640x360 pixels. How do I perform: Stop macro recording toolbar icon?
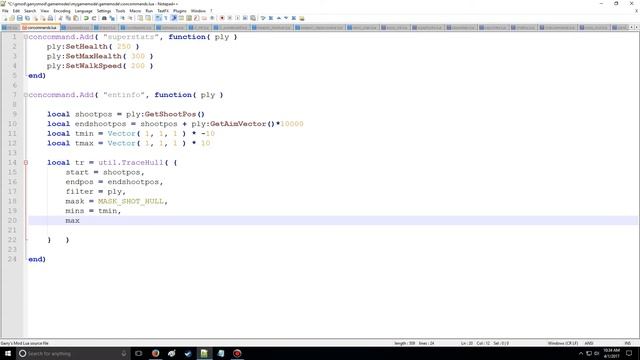coord(229,18)
